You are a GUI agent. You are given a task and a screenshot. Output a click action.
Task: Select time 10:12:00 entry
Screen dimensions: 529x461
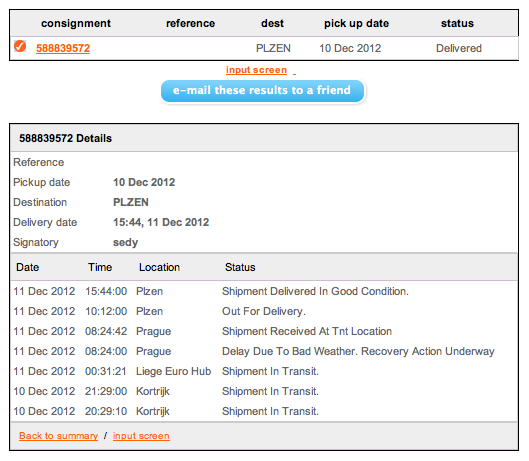pos(106,311)
